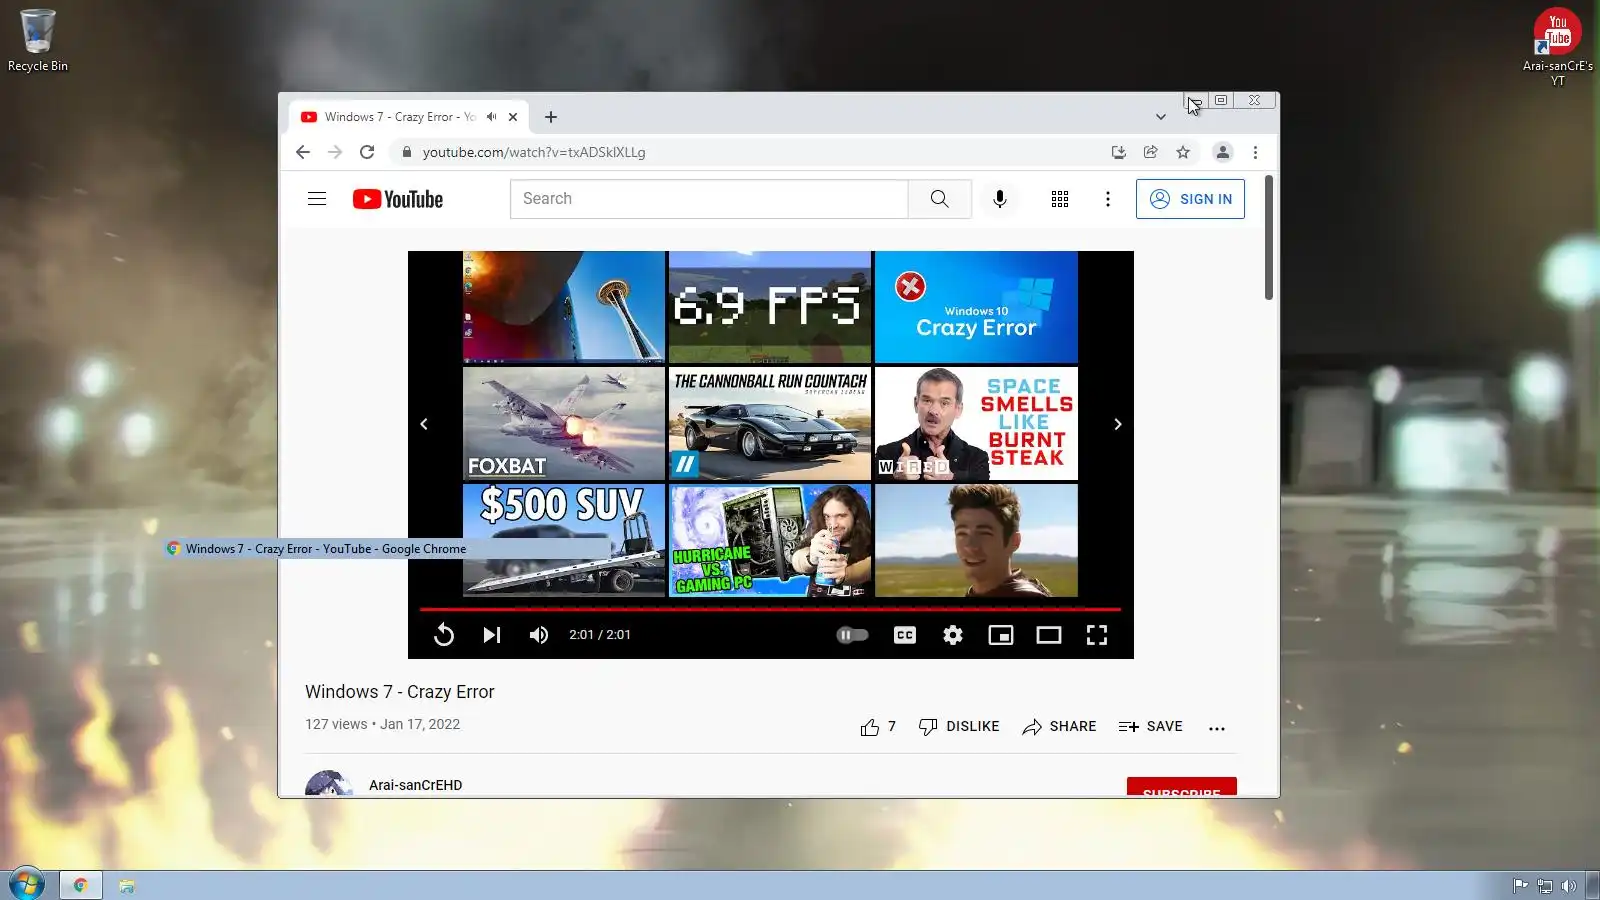This screenshot has width=1600, height=900.
Task: Open the Windows 10 Crazy Error video
Action: (x=976, y=307)
